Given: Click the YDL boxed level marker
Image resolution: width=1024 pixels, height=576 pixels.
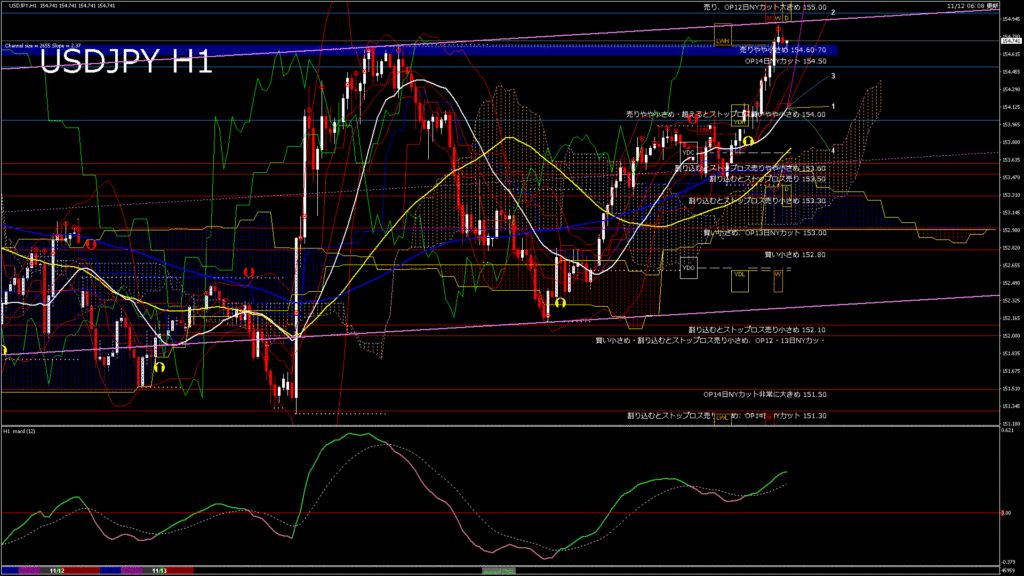Looking at the screenshot, I should coord(739,274).
